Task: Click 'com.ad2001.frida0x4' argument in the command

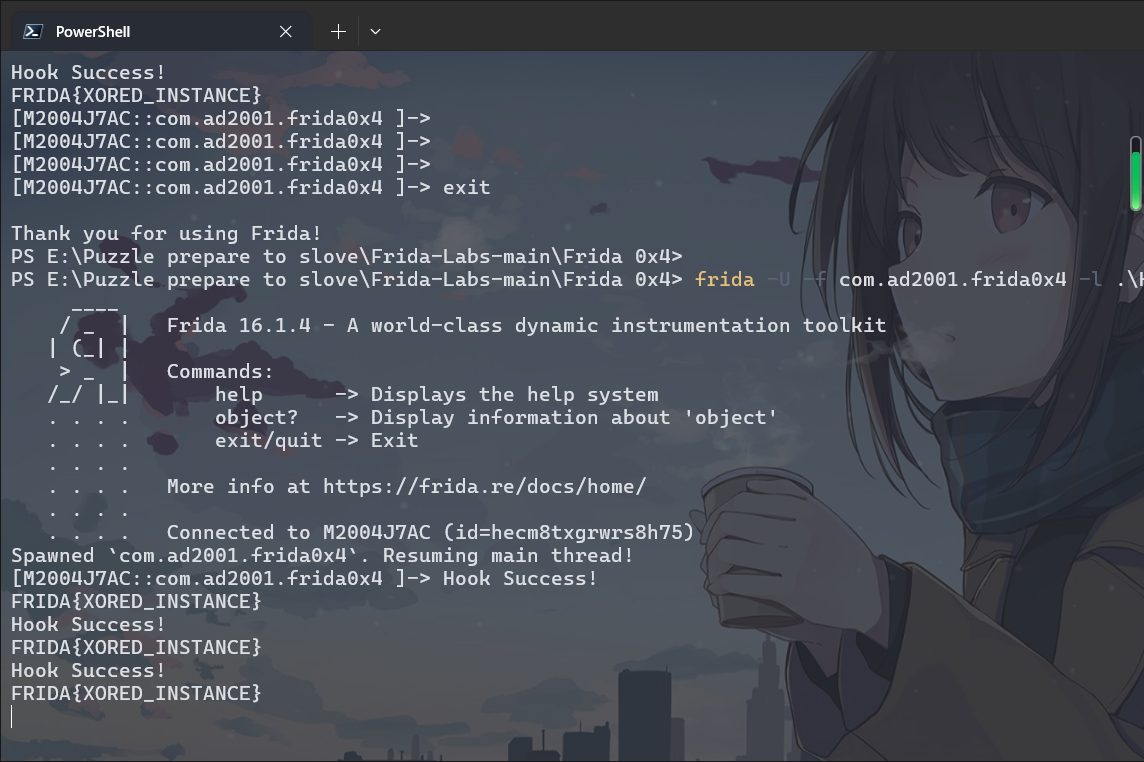Action: (x=952, y=280)
